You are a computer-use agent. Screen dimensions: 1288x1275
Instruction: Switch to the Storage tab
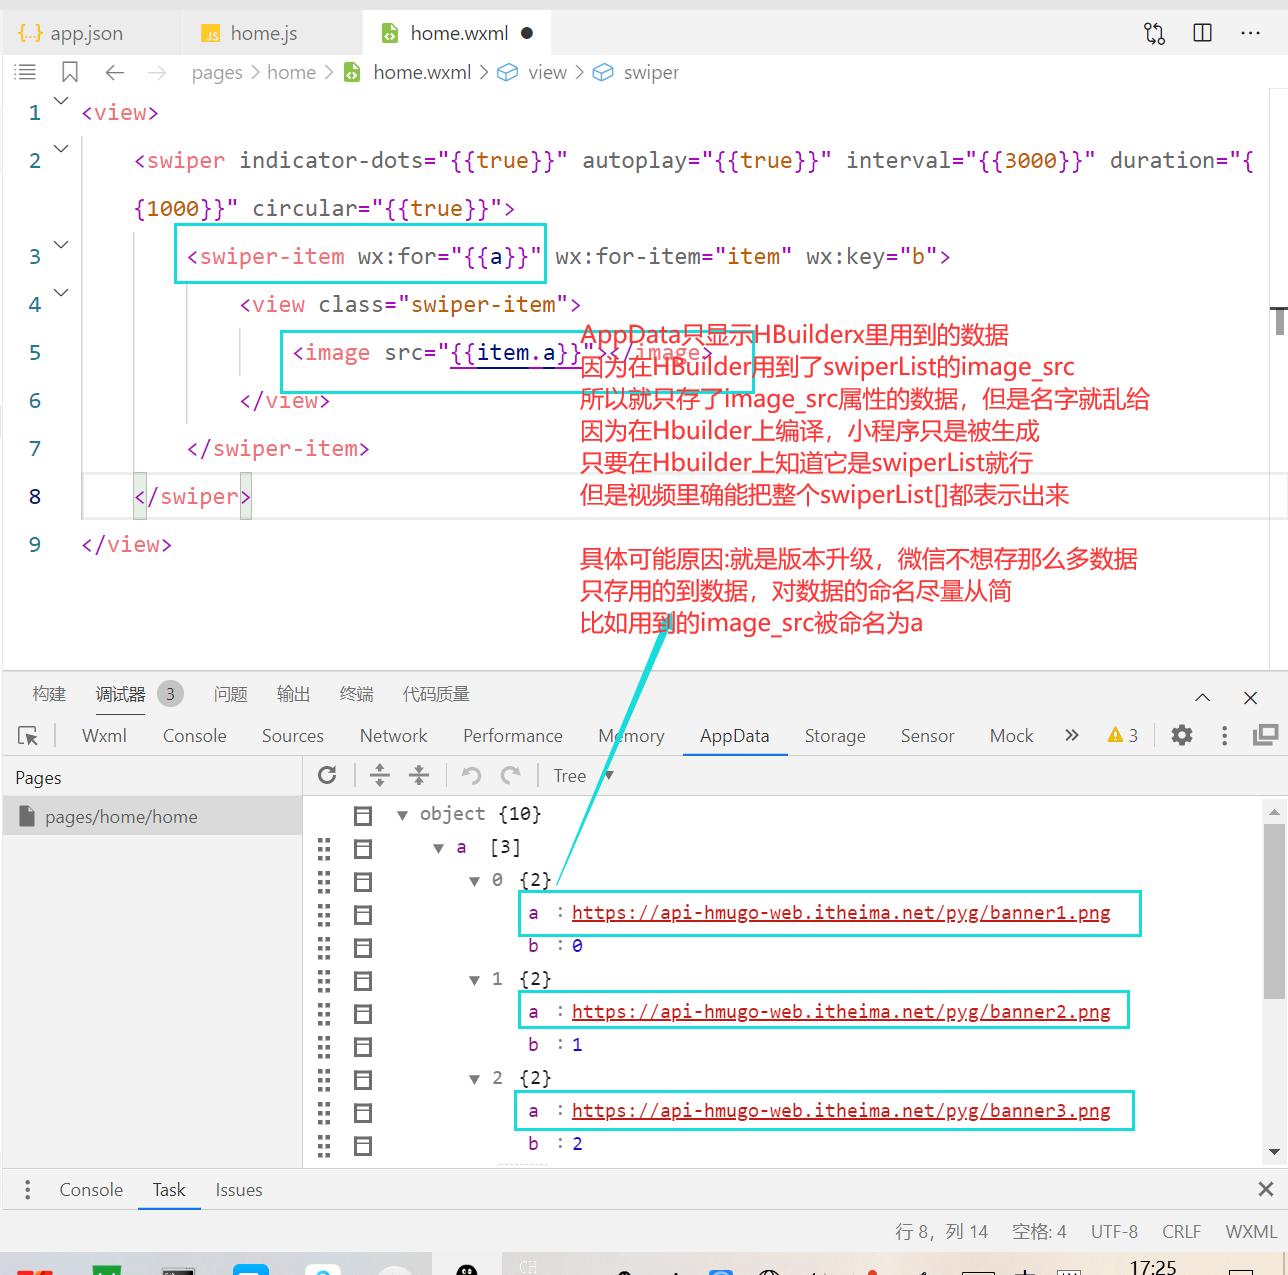tap(835, 736)
